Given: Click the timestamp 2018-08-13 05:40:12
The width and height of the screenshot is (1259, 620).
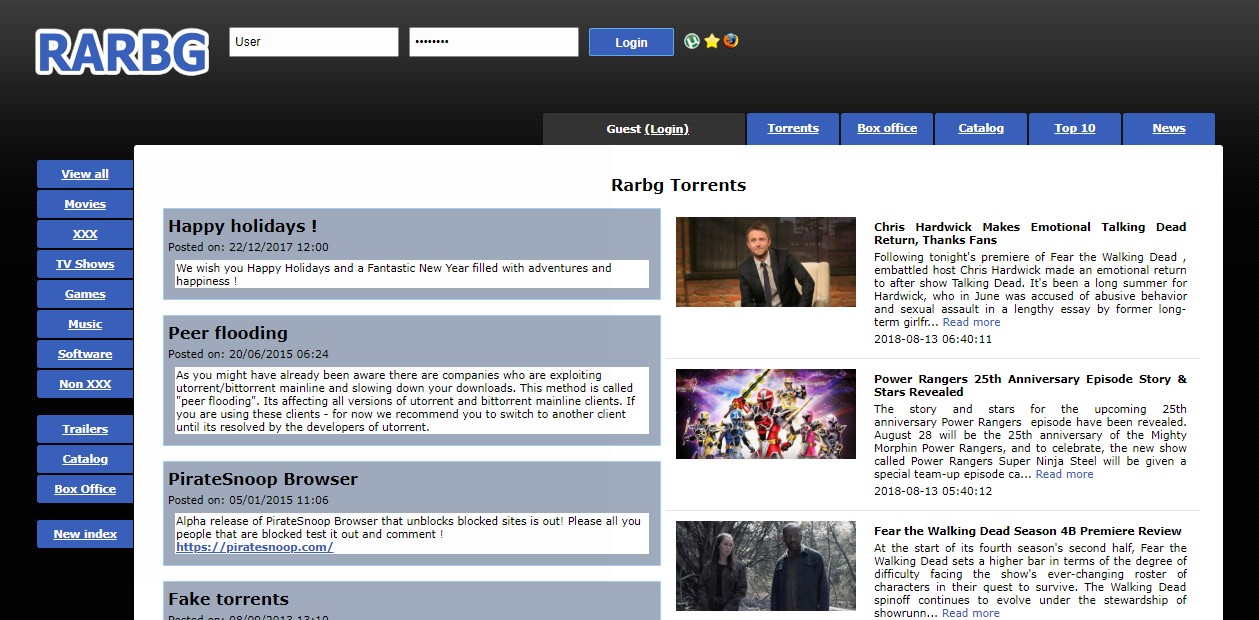Looking at the screenshot, I should pyautogui.click(x=933, y=491).
